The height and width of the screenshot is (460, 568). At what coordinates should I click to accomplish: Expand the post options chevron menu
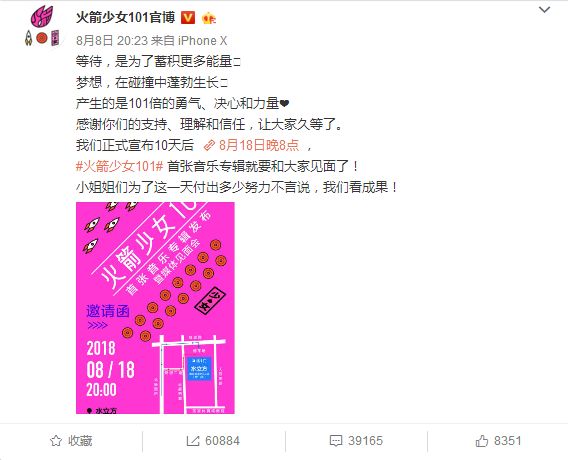click(x=544, y=10)
